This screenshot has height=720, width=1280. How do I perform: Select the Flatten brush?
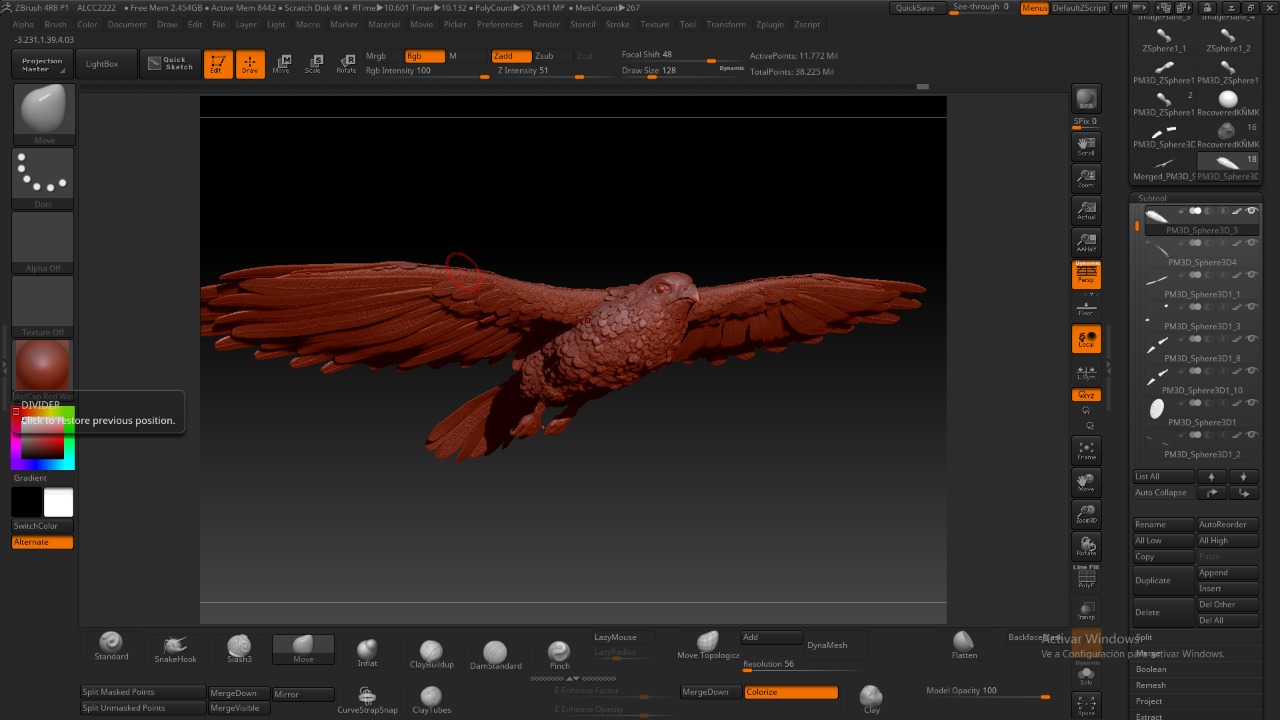point(964,646)
